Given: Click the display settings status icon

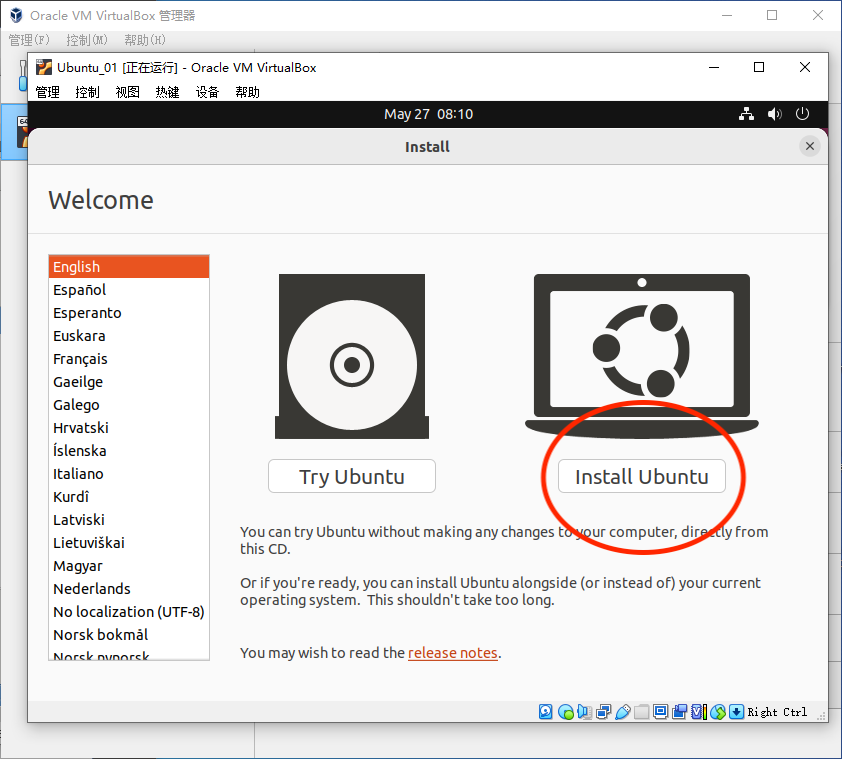Looking at the screenshot, I should click(x=660, y=712).
